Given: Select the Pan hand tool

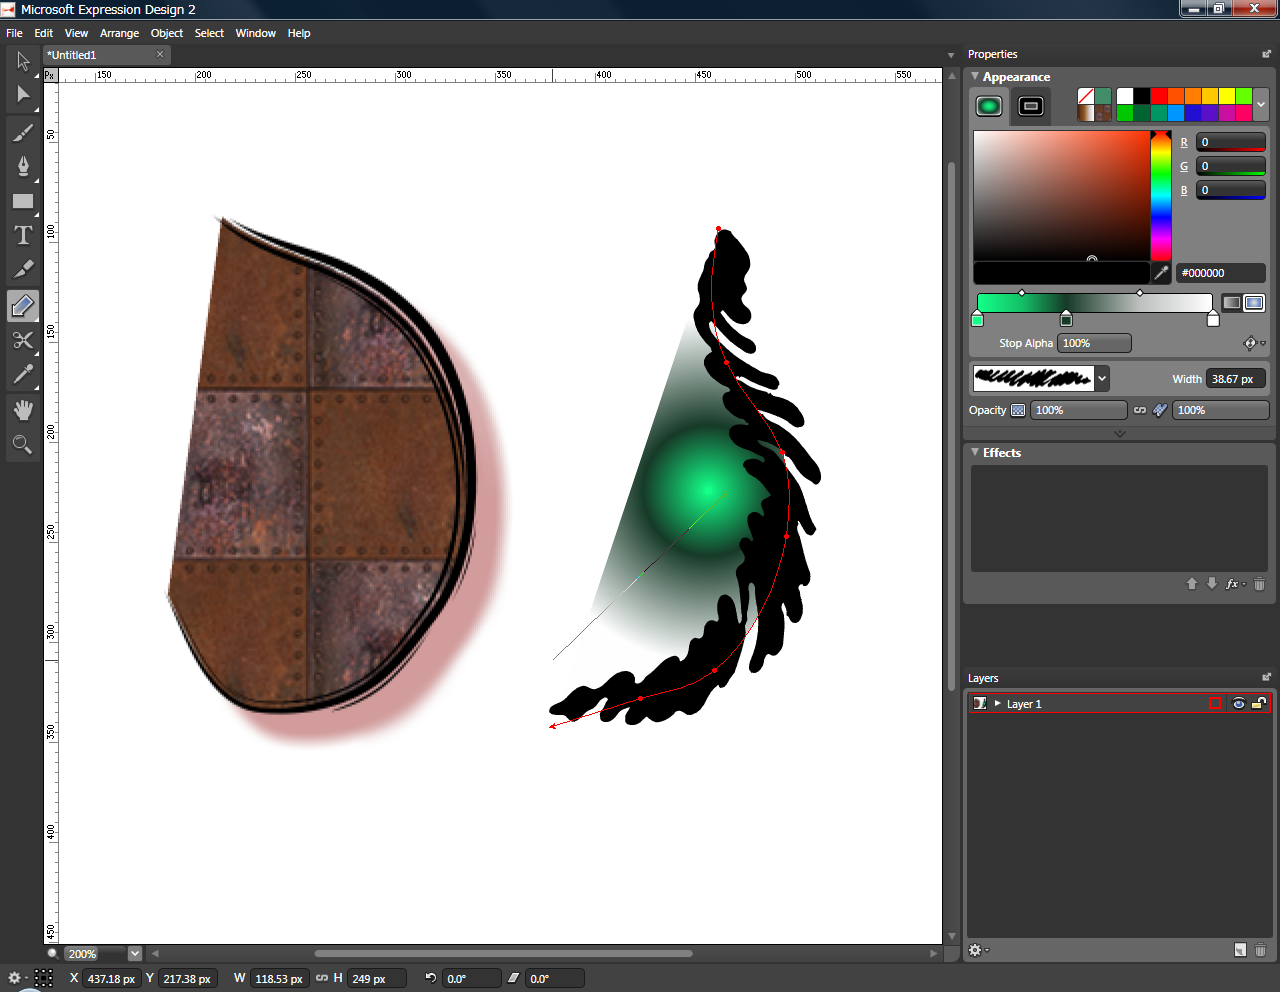Looking at the screenshot, I should (23, 410).
